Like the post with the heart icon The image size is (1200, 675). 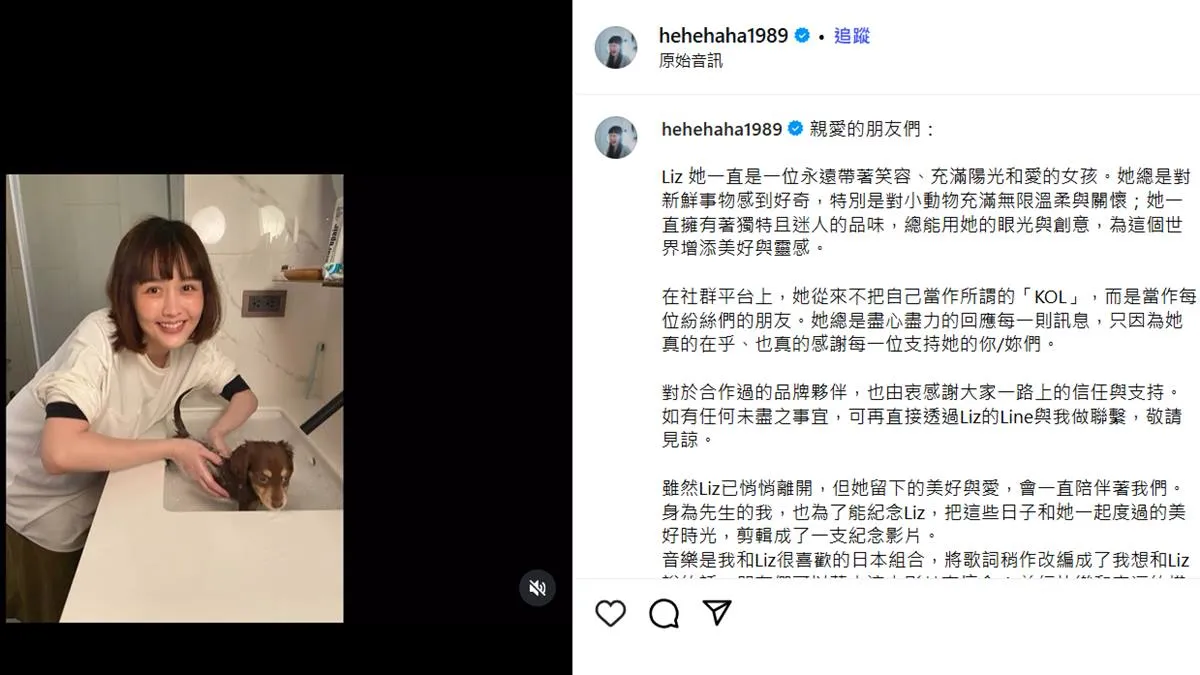coord(610,613)
